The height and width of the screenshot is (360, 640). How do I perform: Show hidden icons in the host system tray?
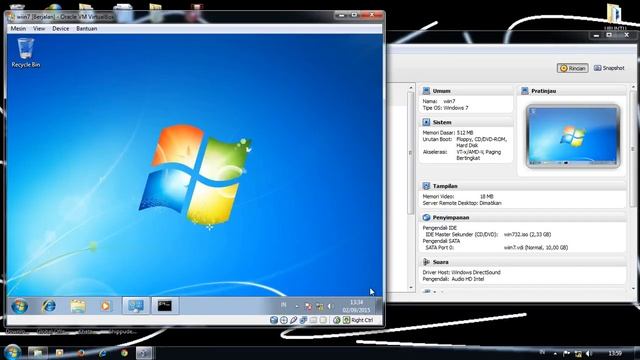(x=555, y=353)
